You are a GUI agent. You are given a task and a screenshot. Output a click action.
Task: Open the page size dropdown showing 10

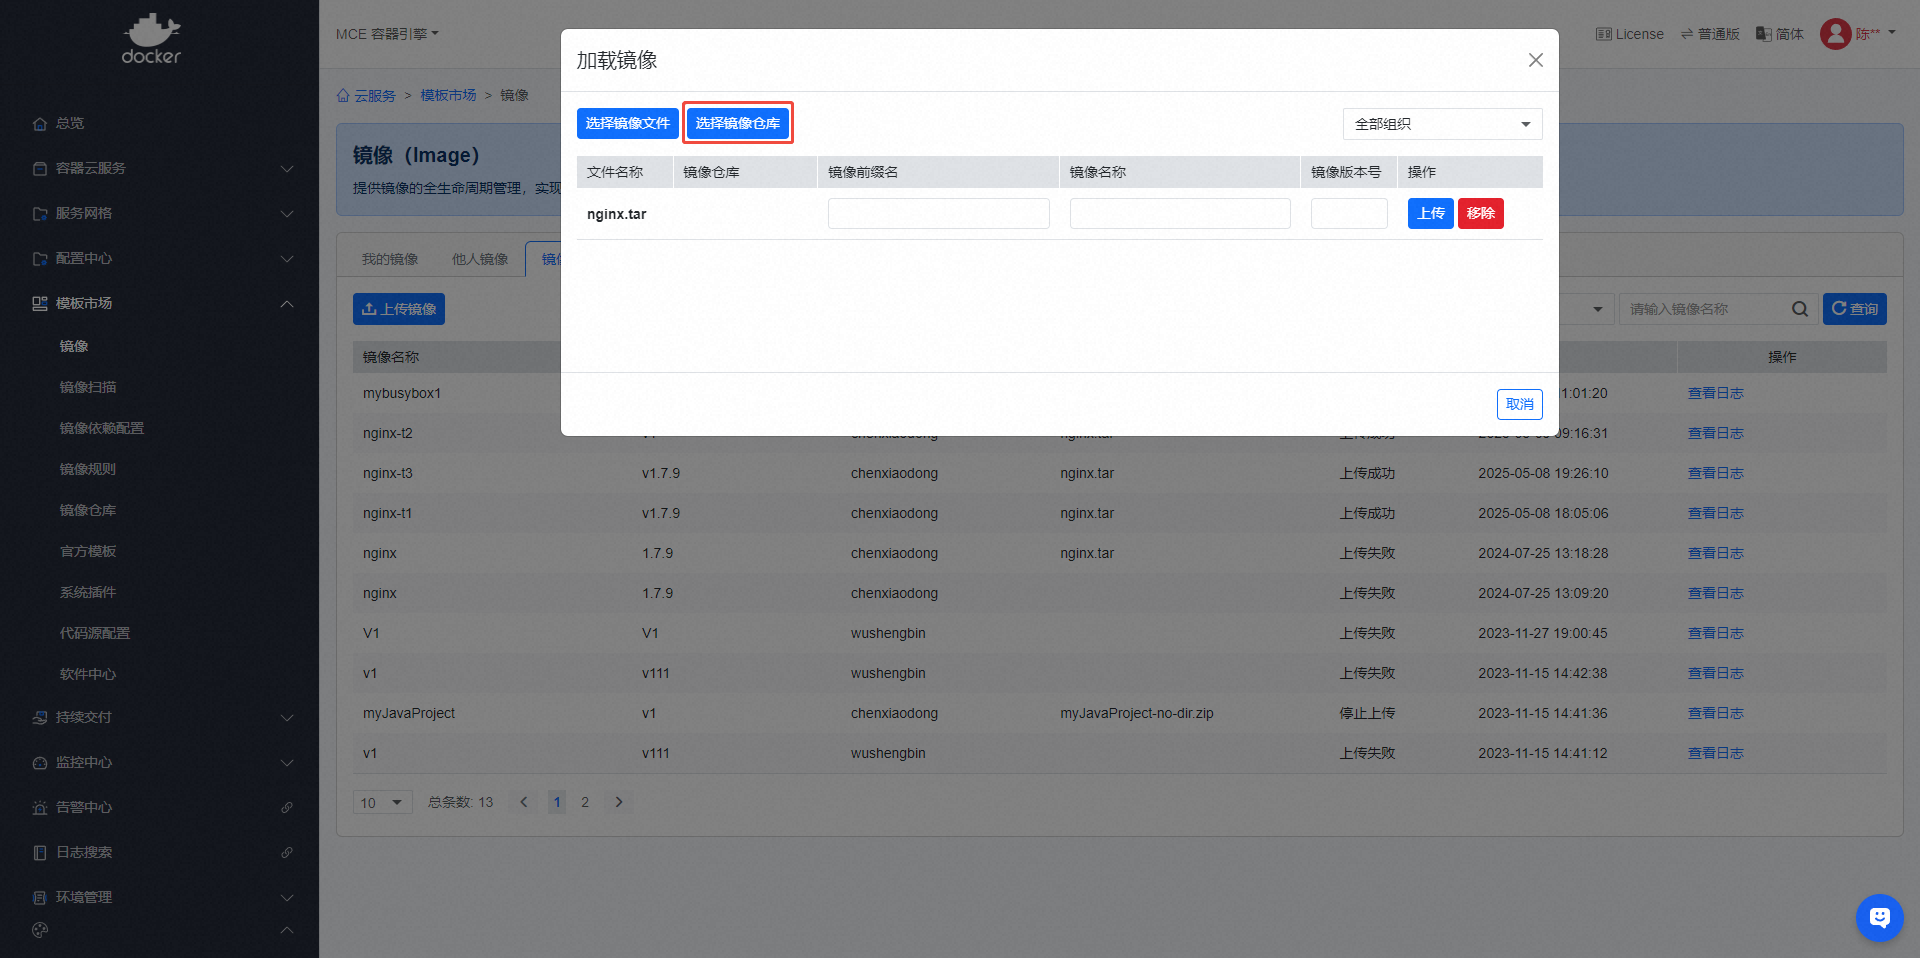(x=382, y=802)
